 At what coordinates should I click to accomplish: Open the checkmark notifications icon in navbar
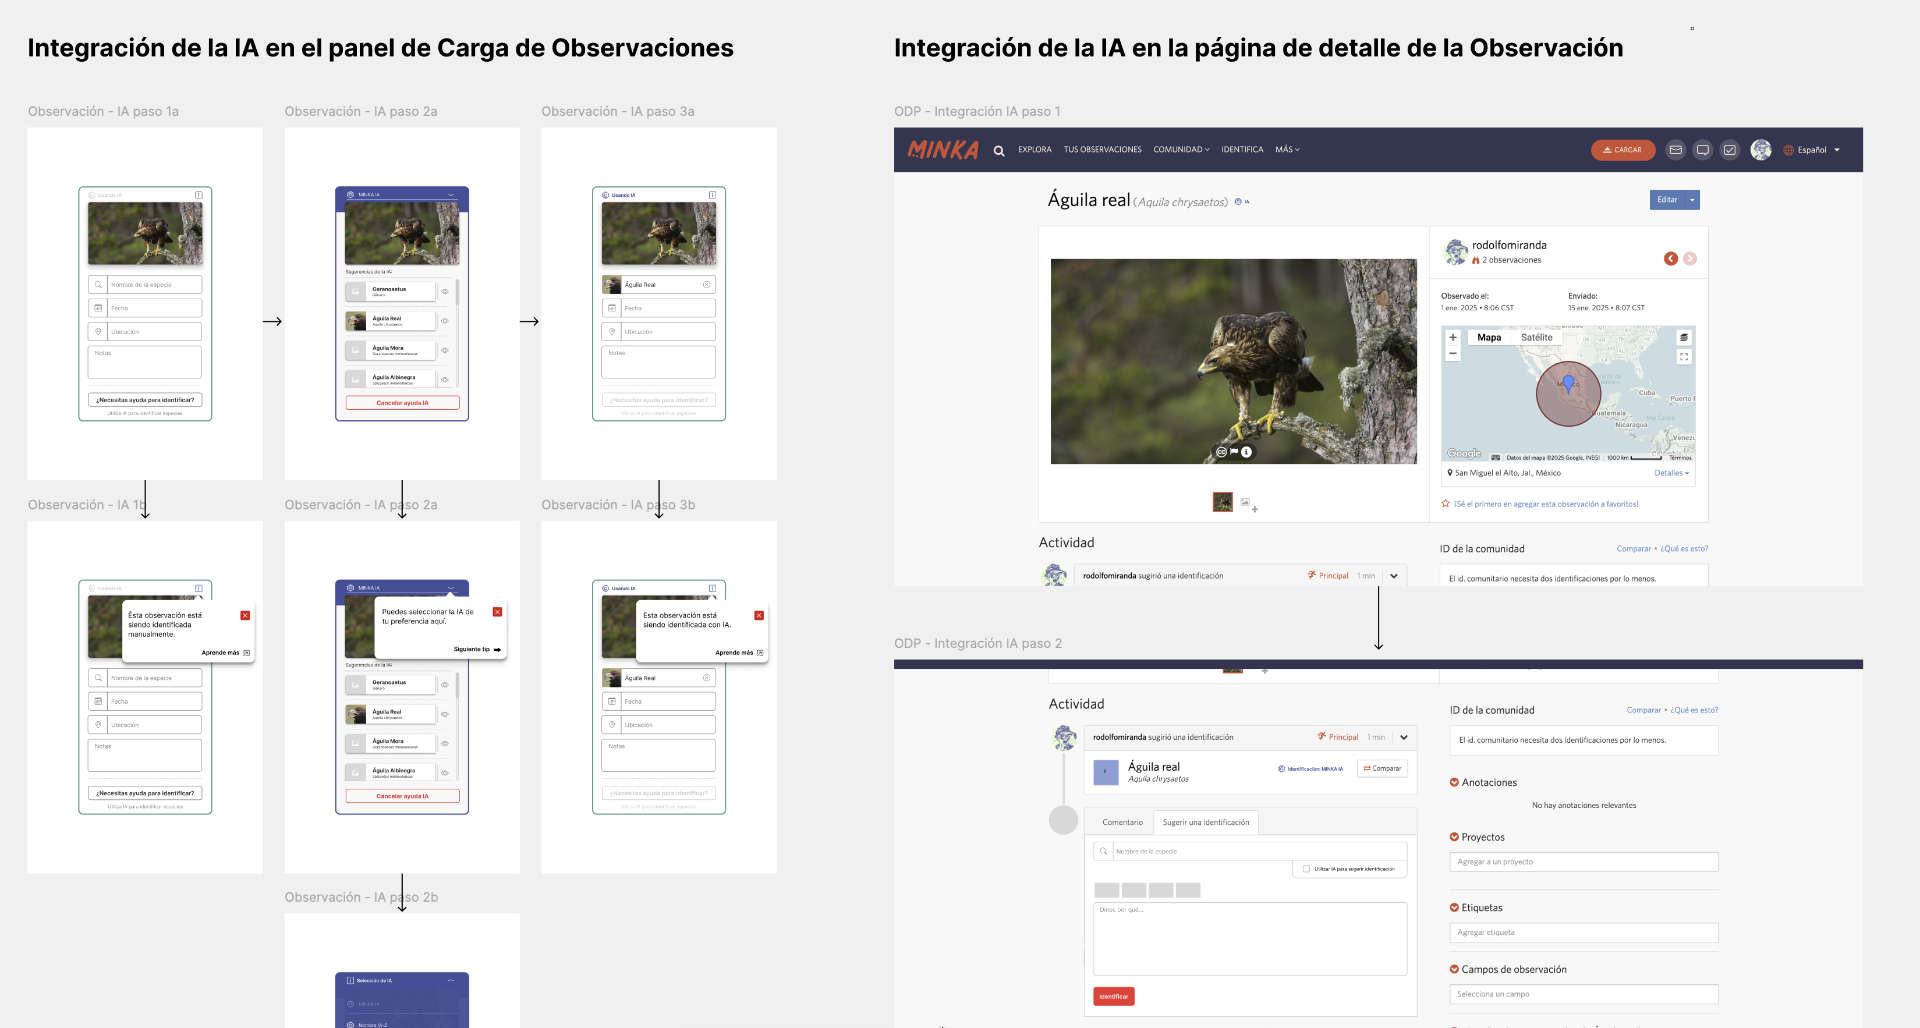(1729, 150)
